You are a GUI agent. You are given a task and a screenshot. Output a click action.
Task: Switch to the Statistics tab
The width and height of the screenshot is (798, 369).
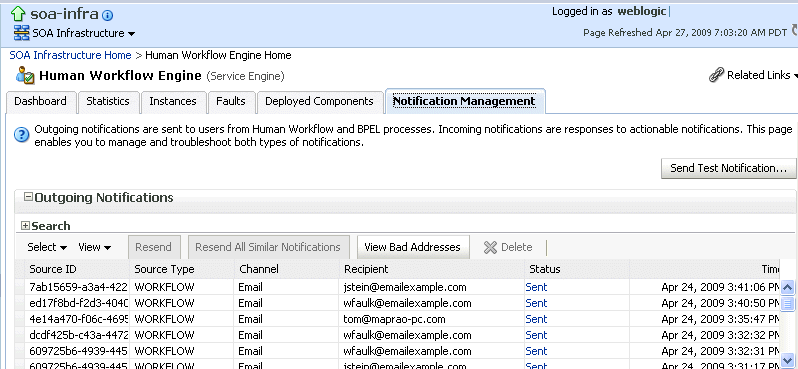coord(108,101)
